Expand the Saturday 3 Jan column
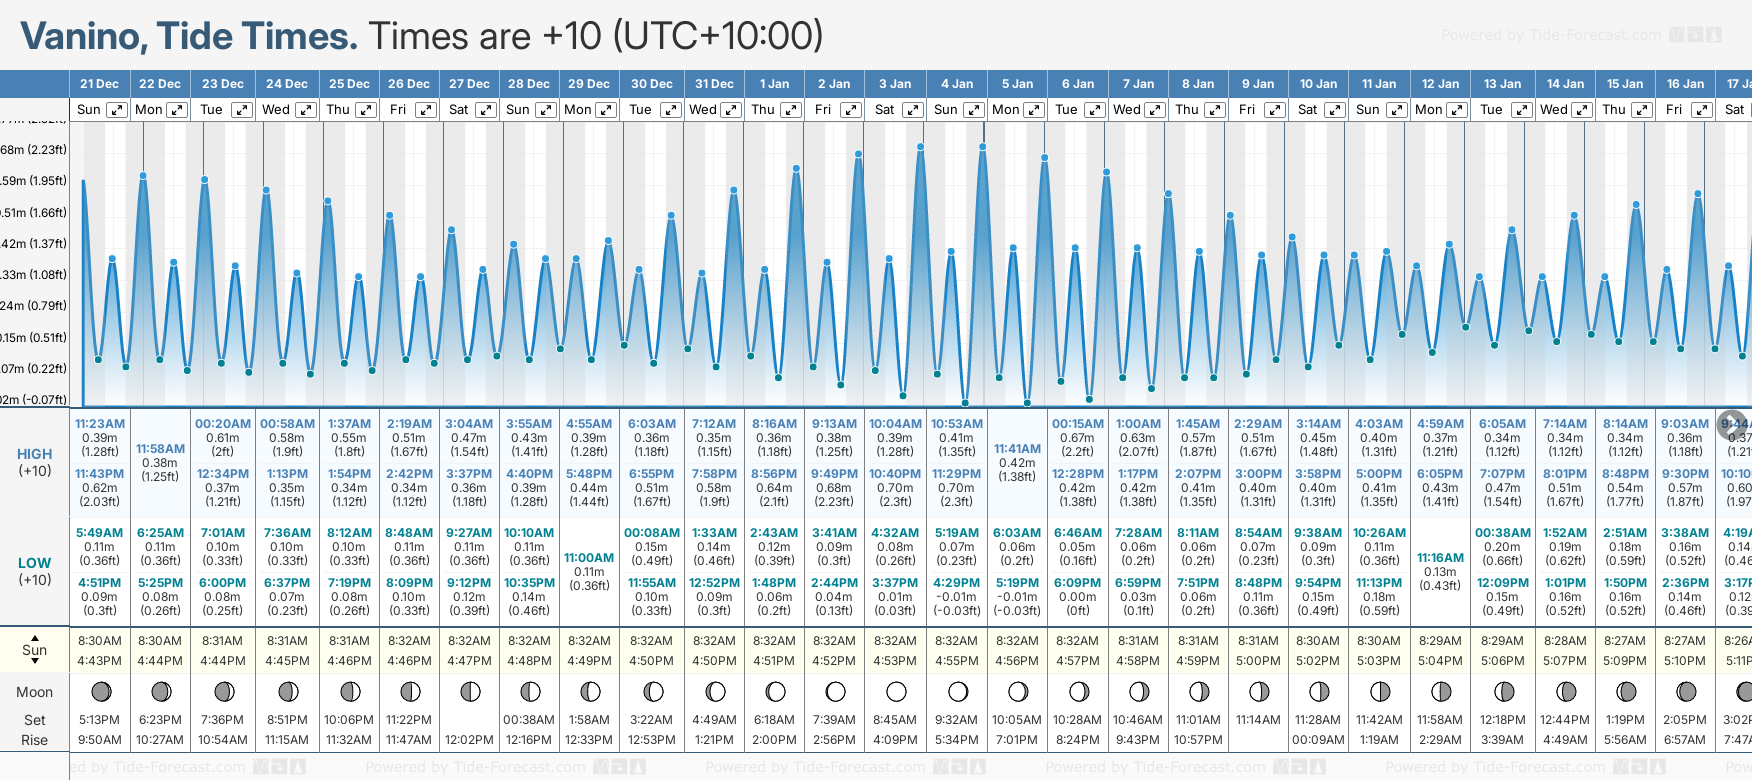 (x=912, y=110)
